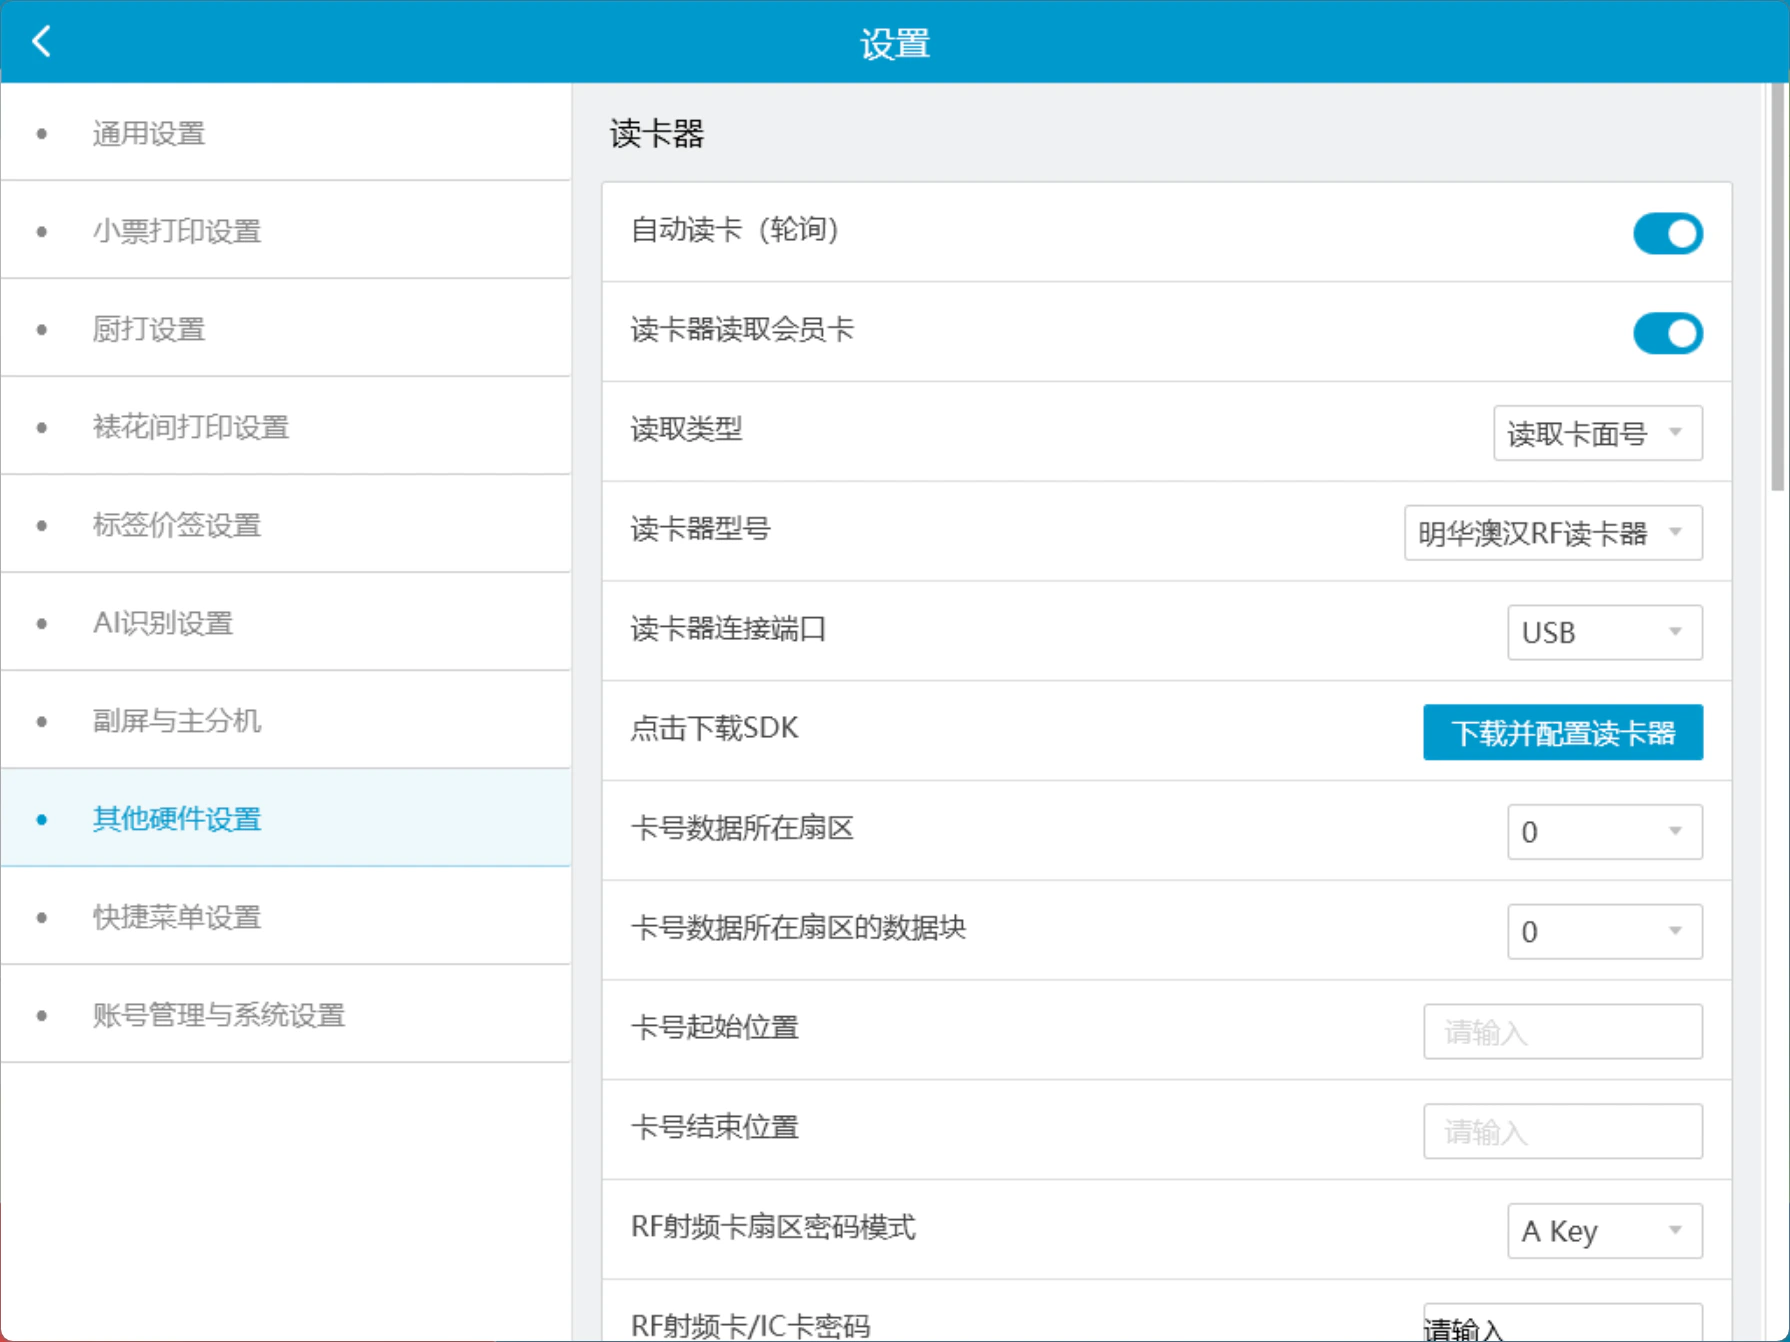The image size is (1790, 1342).
Task: Open the 读取类型 dropdown
Action: 1597,433
